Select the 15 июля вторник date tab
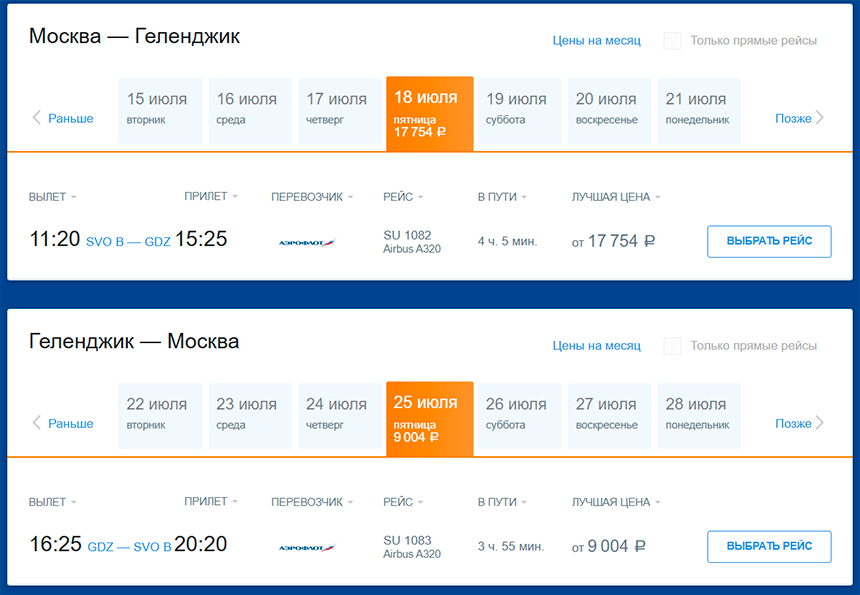The image size is (860, 595). pos(157,109)
